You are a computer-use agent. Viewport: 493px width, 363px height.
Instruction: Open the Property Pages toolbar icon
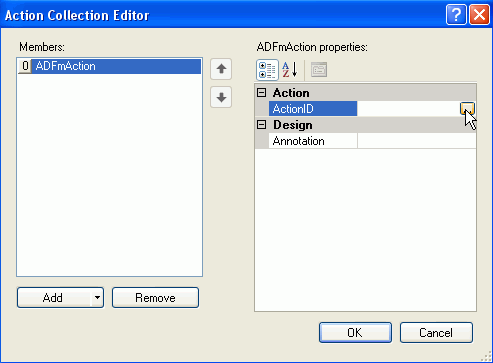coord(319,70)
